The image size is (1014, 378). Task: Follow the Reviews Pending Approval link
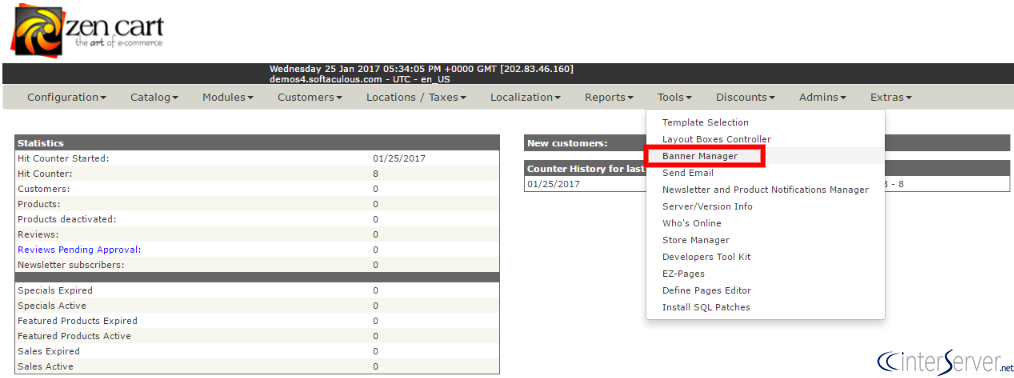(79, 249)
